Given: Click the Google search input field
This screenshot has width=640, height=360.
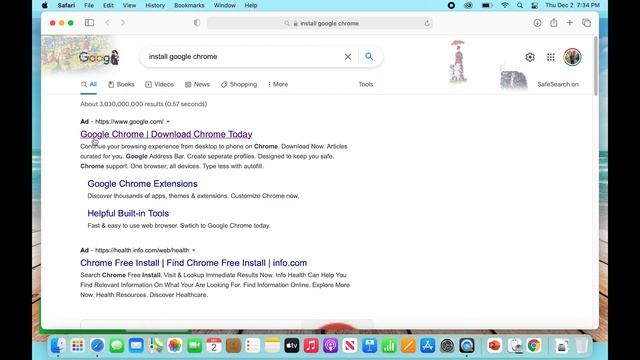Looking at the screenshot, I should tap(243, 57).
